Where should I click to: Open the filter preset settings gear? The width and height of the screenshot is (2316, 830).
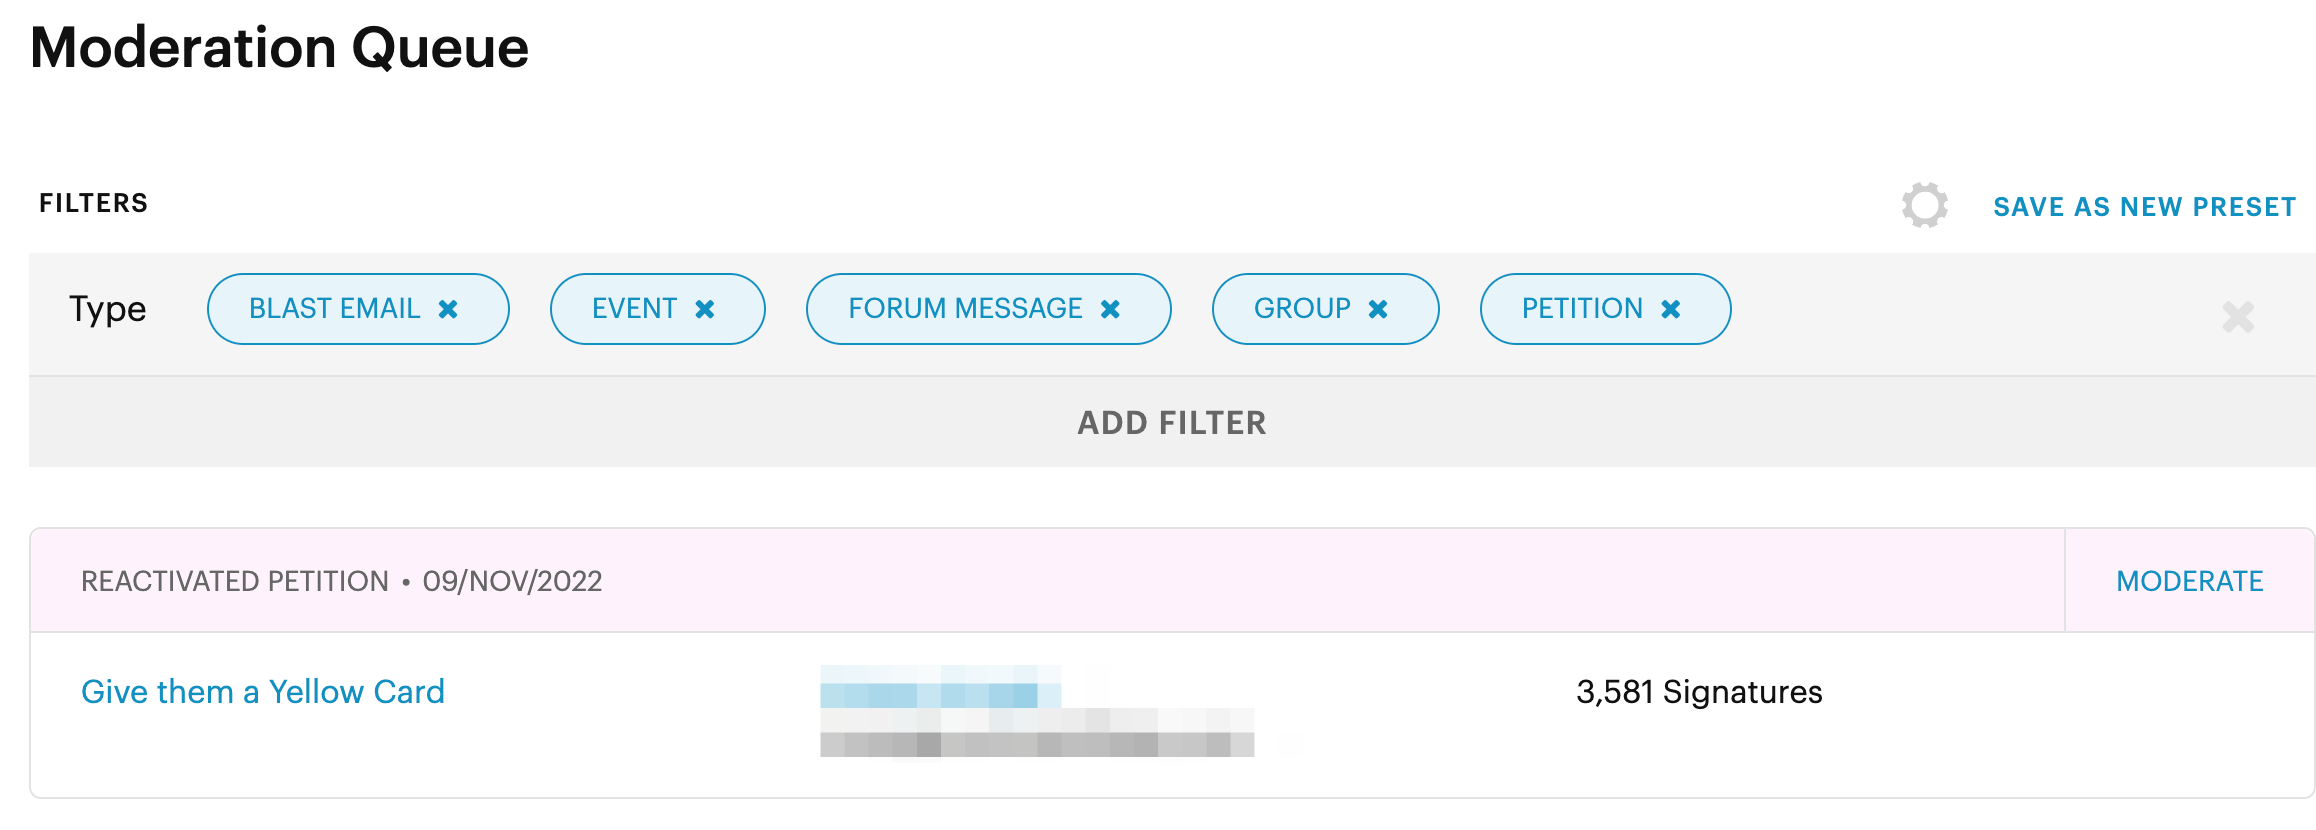(x=1925, y=205)
